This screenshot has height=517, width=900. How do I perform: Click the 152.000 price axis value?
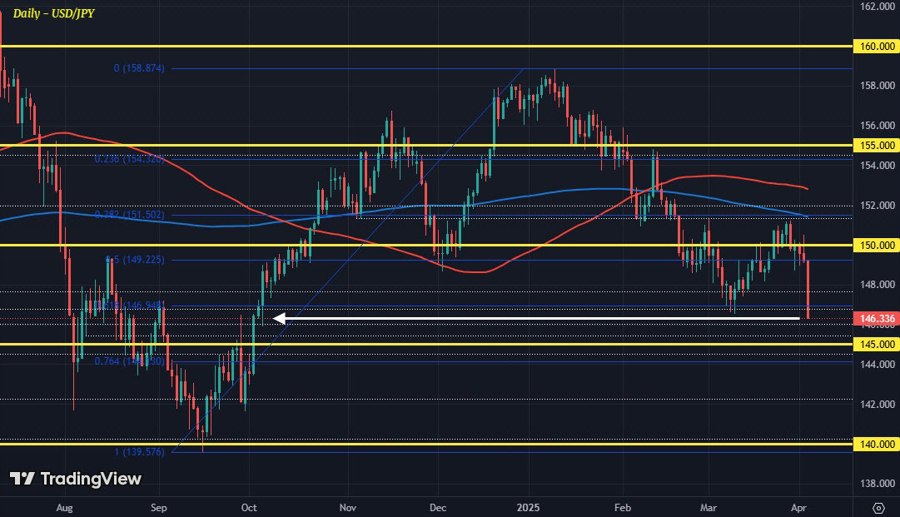[878, 205]
